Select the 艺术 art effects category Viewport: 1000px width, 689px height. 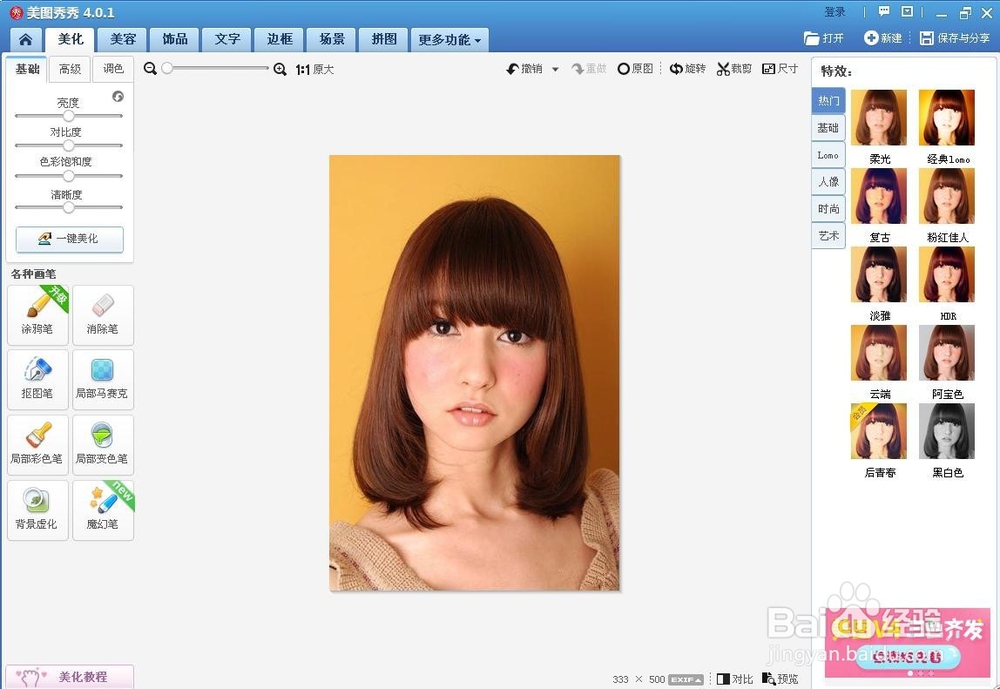[x=828, y=236]
